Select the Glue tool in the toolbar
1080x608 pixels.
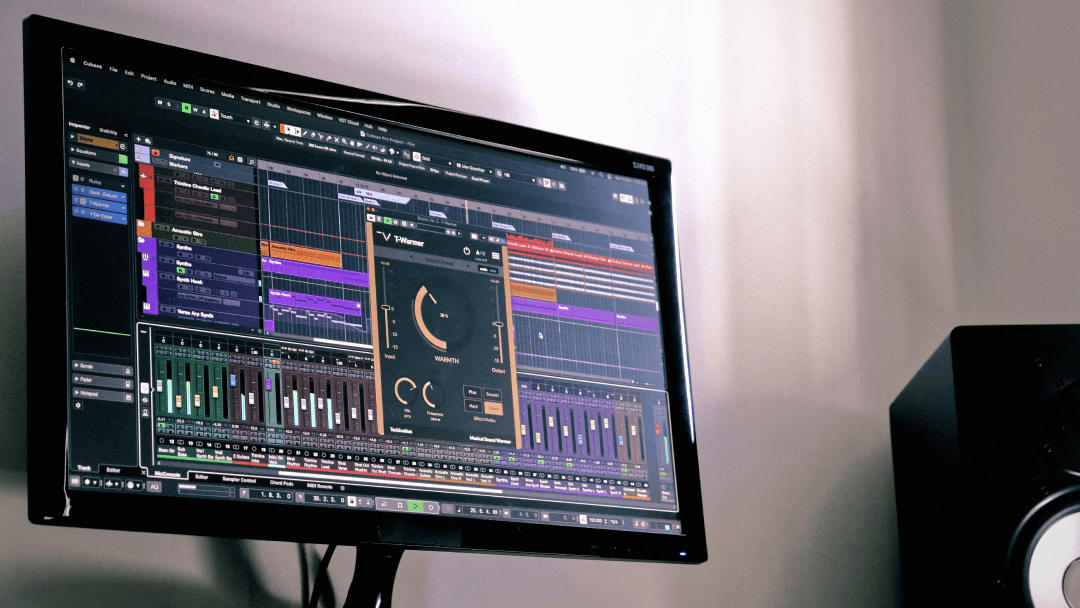point(329,138)
